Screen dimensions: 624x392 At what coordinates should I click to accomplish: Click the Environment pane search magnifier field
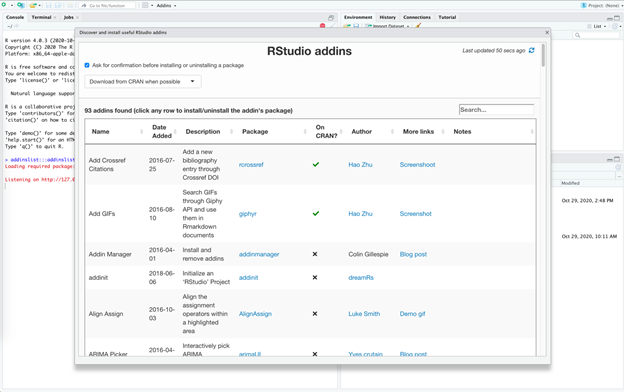[596, 35]
